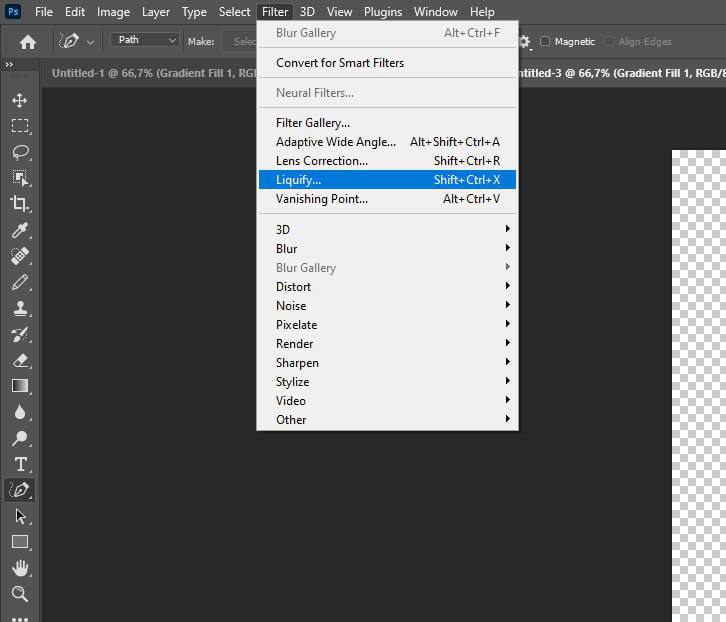Open Filter Gallery menu entry

[387, 123]
